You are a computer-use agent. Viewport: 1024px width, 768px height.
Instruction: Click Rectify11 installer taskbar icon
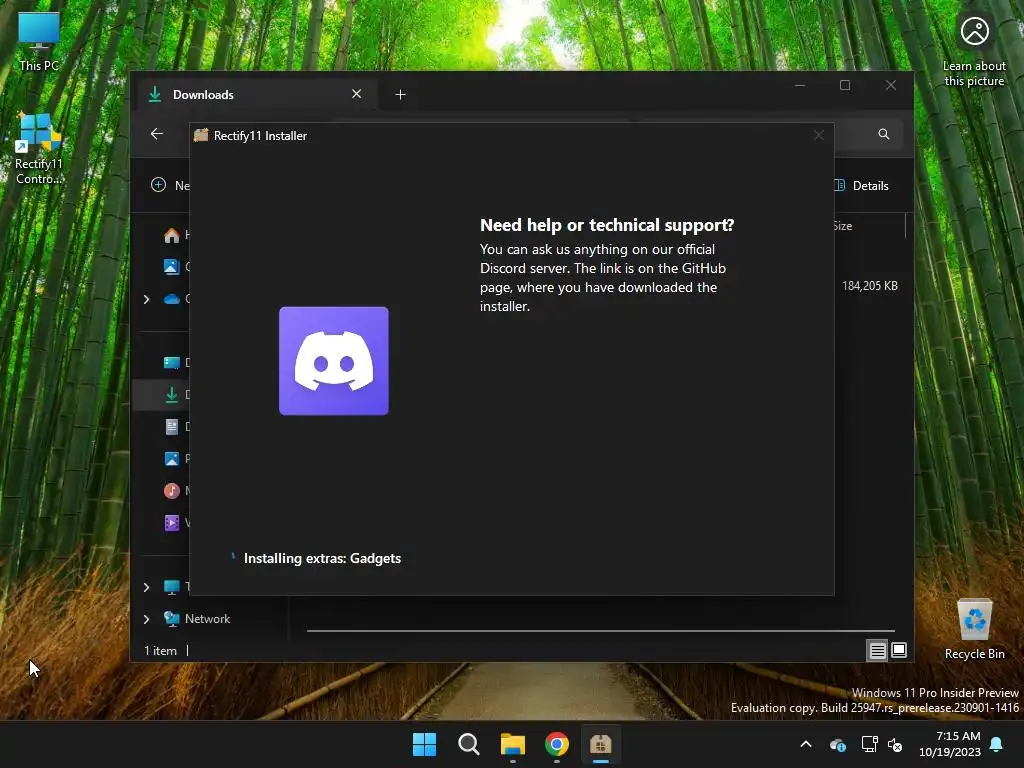click(x=600, y=744)
